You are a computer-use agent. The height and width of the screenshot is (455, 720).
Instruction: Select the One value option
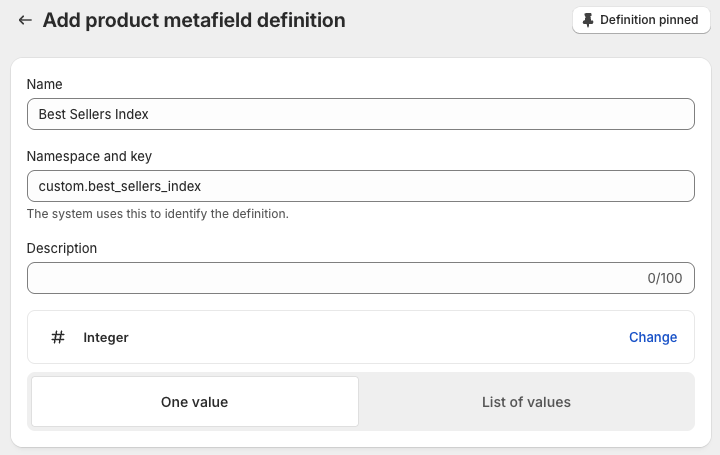tap(194, 402)
